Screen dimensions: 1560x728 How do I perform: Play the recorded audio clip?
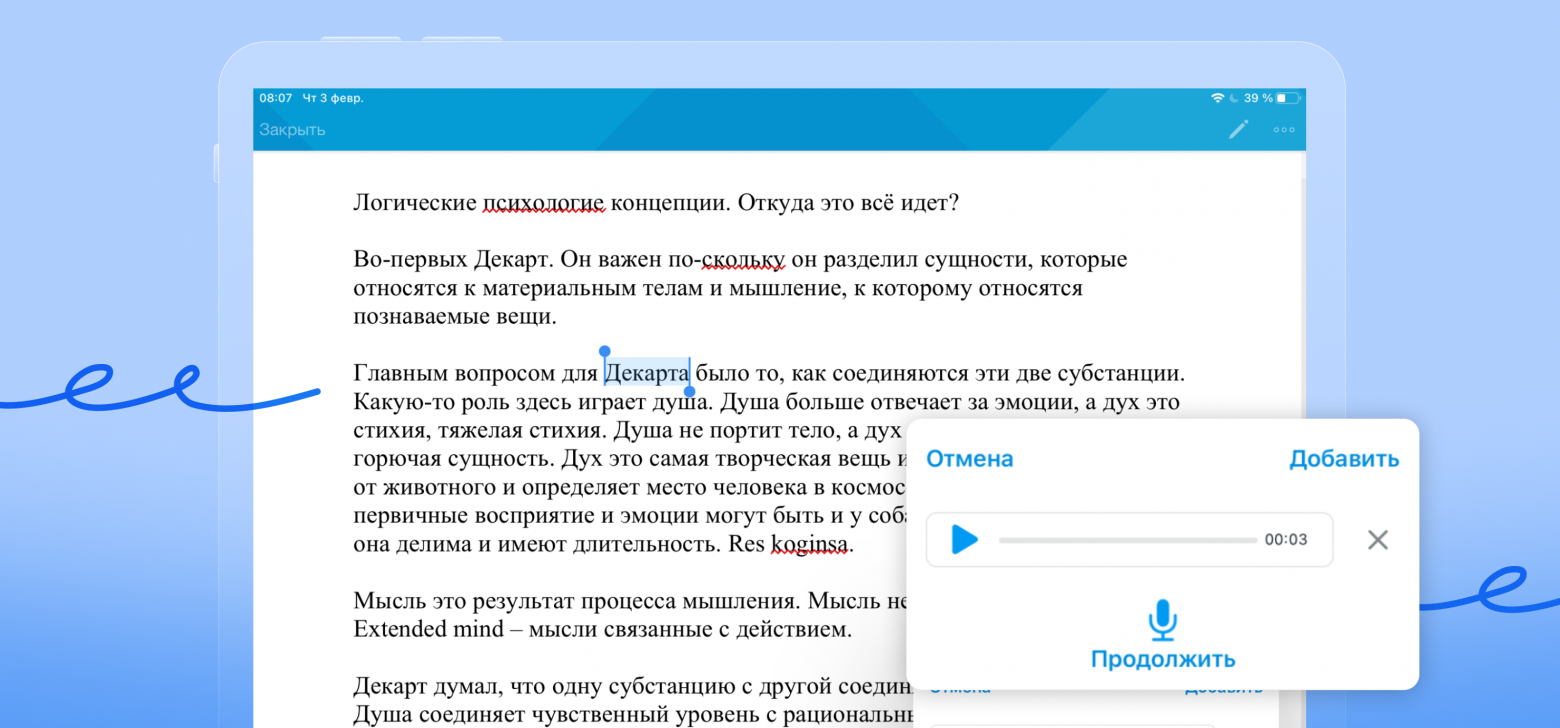(x=964, y=540)
